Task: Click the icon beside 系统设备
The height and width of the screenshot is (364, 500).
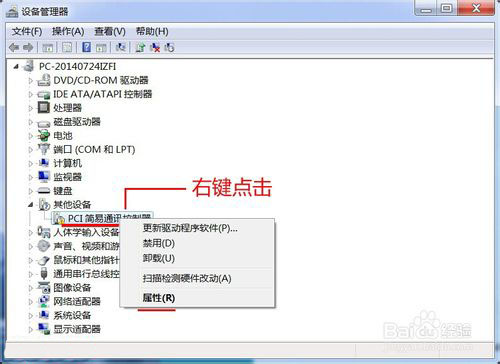Action: [x=44, y=315]
